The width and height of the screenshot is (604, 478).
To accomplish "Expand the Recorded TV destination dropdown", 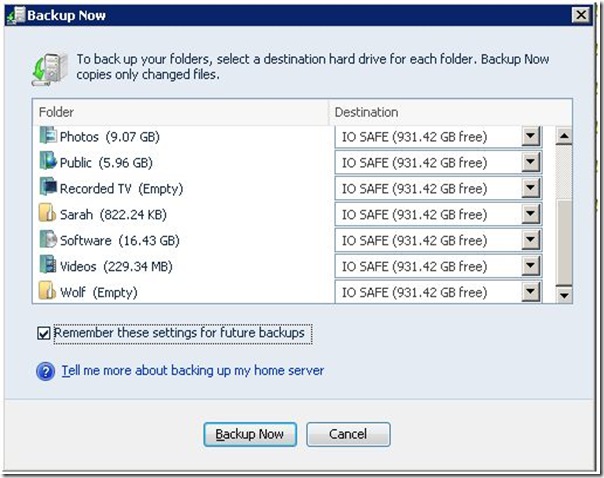I will tap(531, 188).
